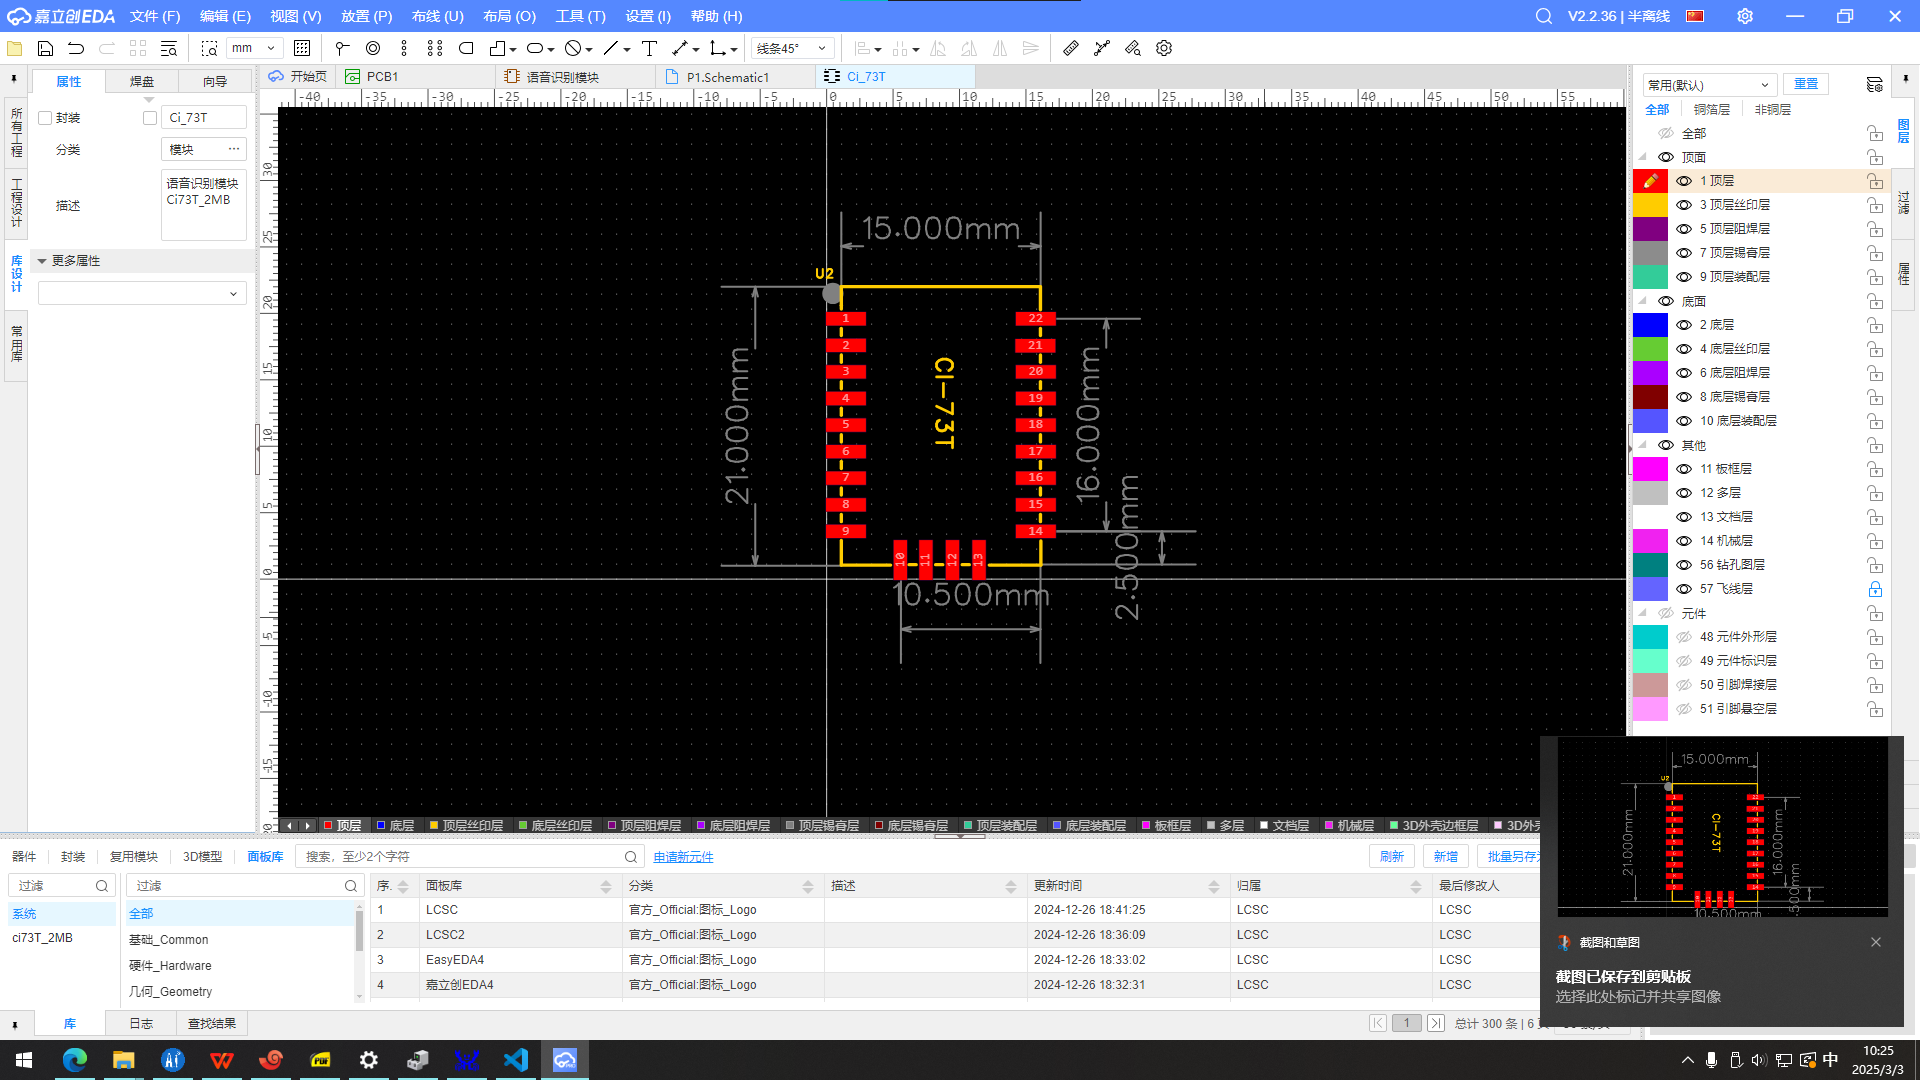The width and height of the screenshot is (1920, 1080).
Task: Toggle visibility of 11 板框层 layer
Action: click(1684, 469)
